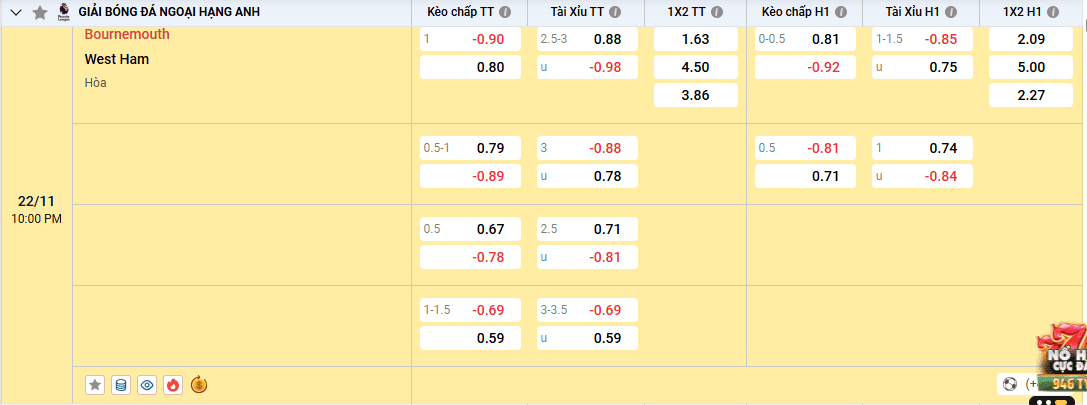Select first-half under odds 0.75
Screen dimensions: 1087x405
922,67
